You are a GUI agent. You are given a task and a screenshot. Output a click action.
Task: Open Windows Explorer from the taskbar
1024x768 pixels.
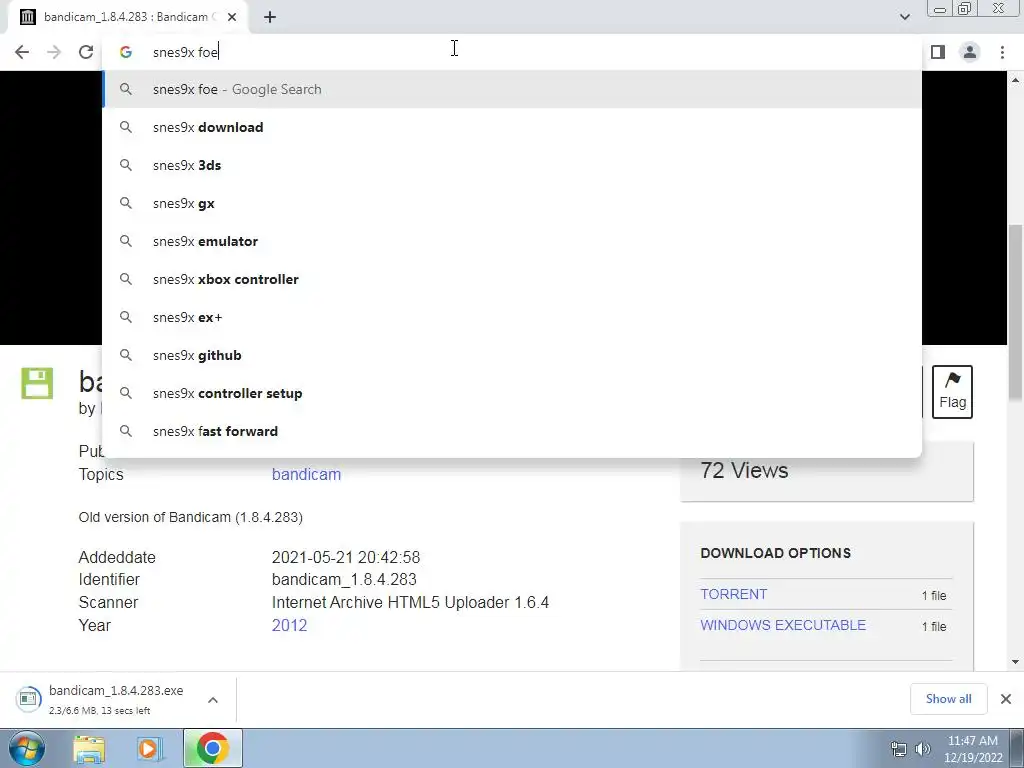(x=89, y=748)
